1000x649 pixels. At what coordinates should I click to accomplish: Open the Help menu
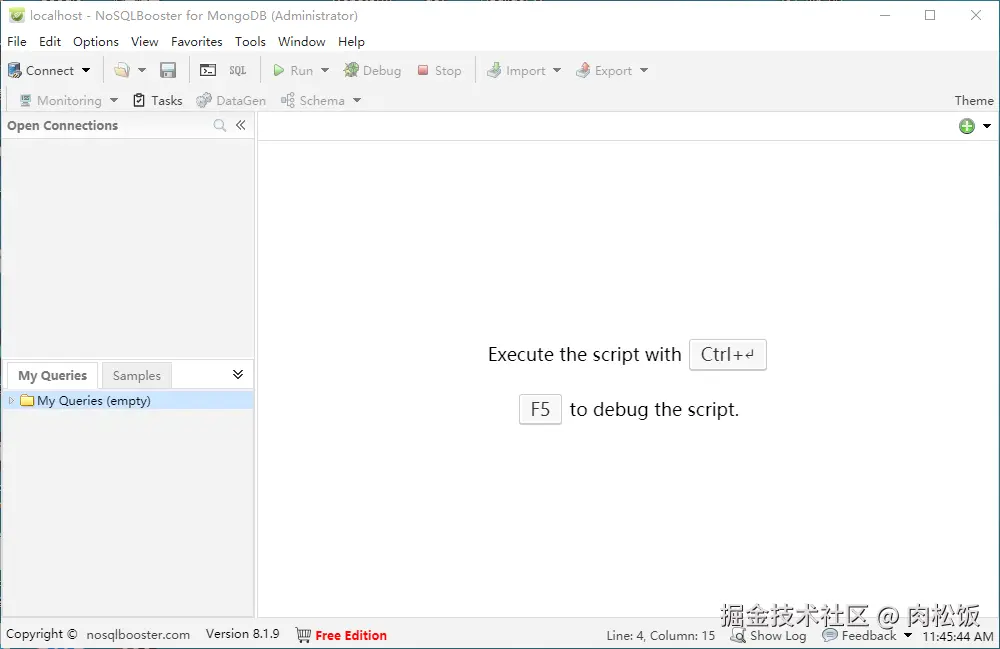[351, 42]
